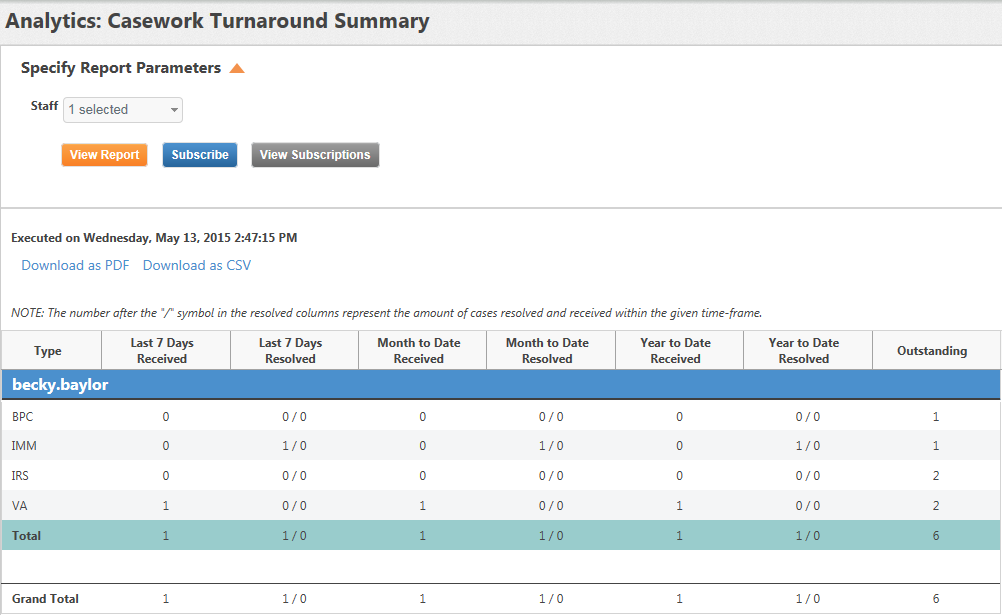Click the NOTE text about resolved columns
The image size is (1002, 615).
[387, 313]
